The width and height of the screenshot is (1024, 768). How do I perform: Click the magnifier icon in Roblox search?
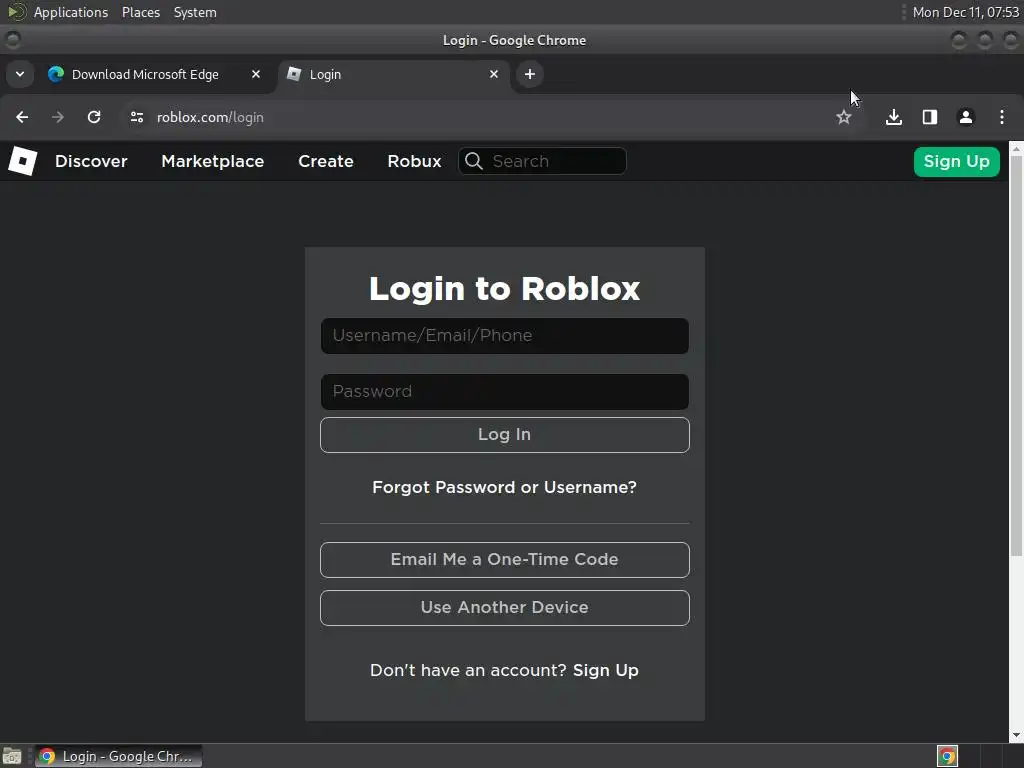(x=474, y=161)
